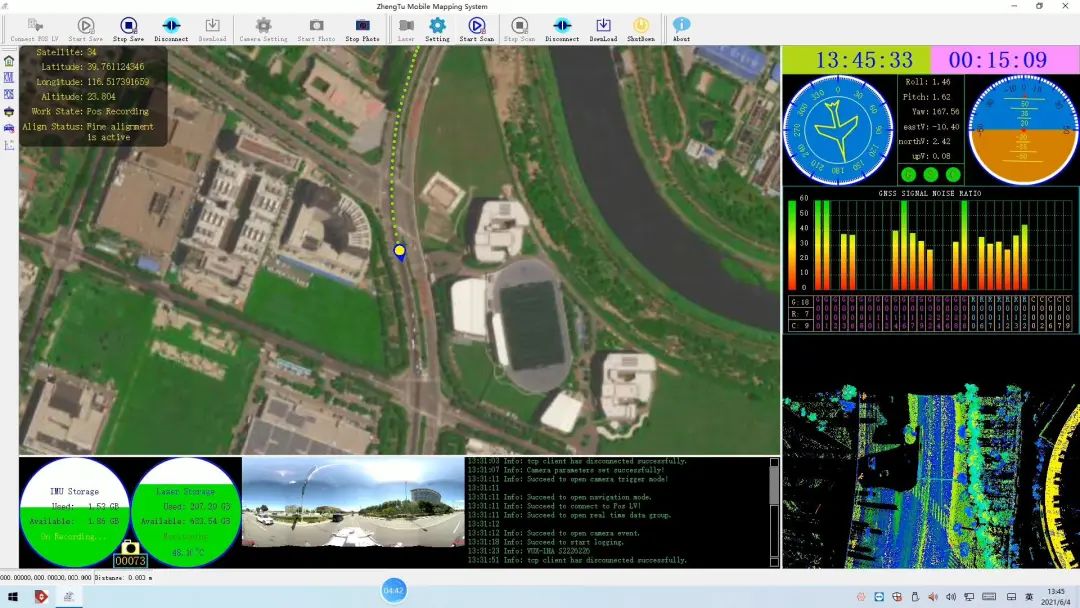Click the log panel vertical scrollbar
Screen dimensions: 1080x608
(x=774, y=512)
